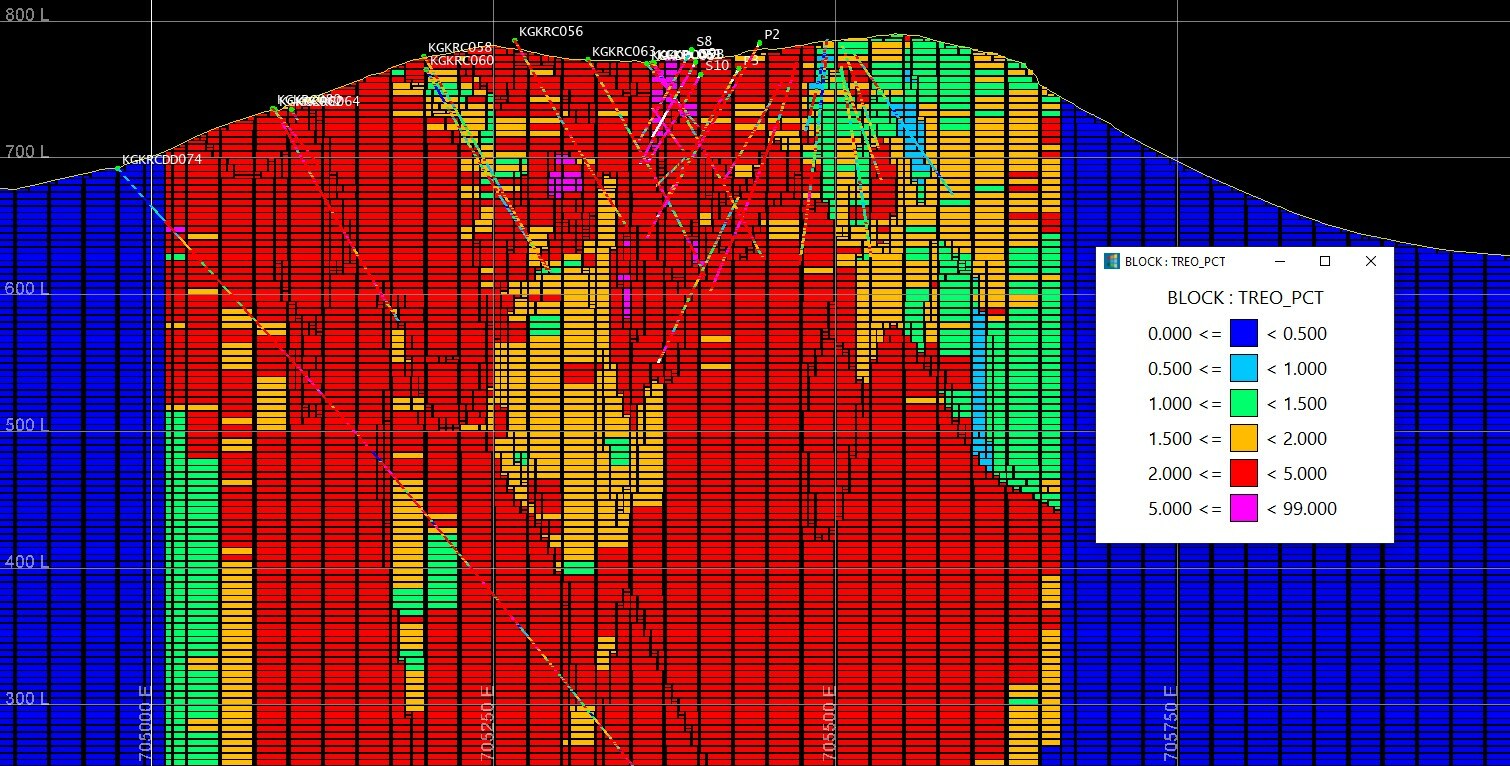
Task: Click the legend title bar text BLOCK : TREO_PCT
Action: click(1175, 261)
